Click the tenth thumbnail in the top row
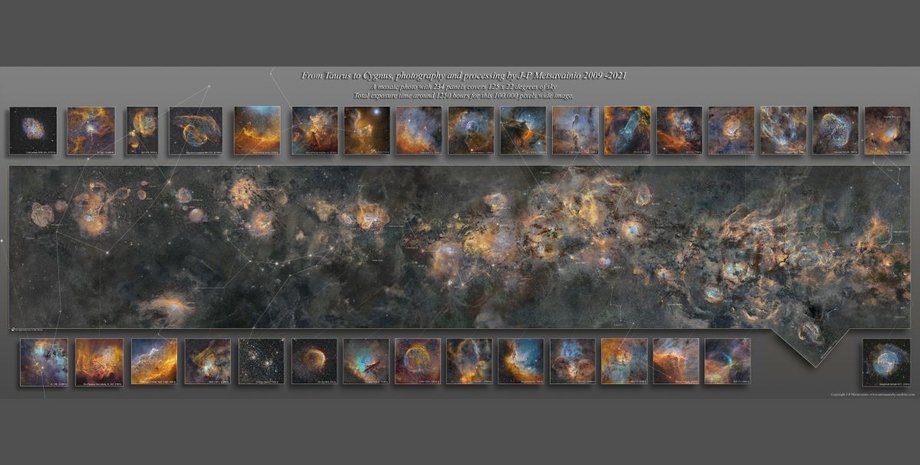920x465 pixels. pos(523,130)
